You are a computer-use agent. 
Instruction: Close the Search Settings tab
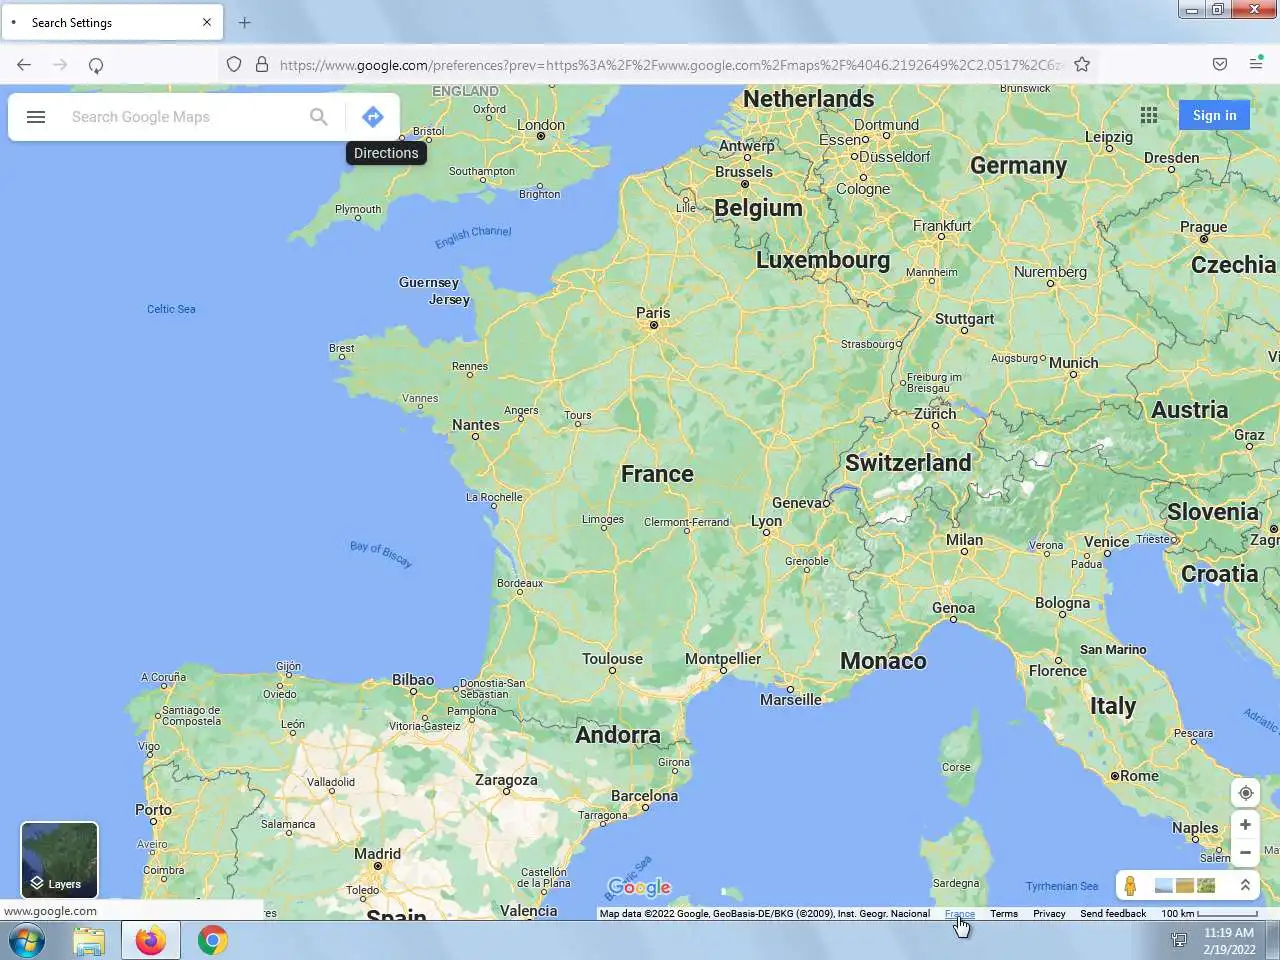[207, 22]
